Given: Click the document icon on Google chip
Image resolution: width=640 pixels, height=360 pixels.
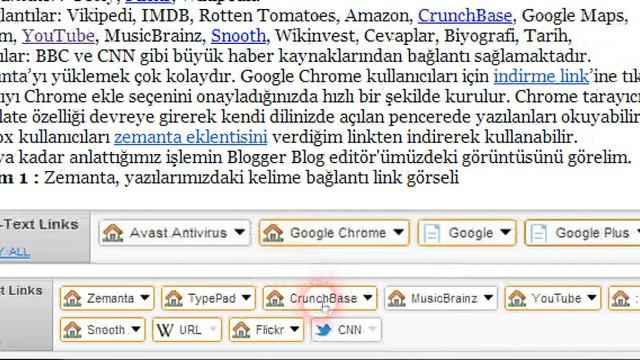Looking at the screenshot, I should (432, 233).
